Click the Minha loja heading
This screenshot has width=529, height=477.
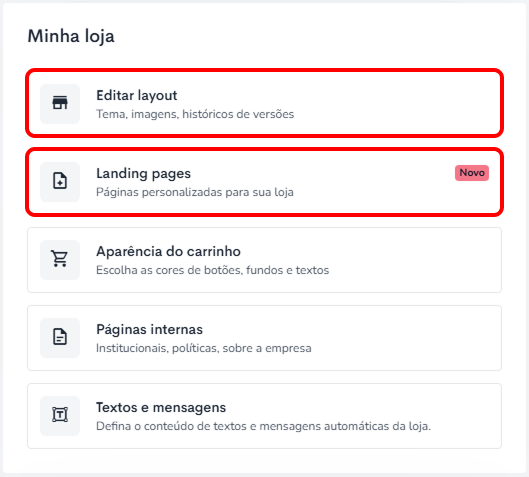pos(71,36)
